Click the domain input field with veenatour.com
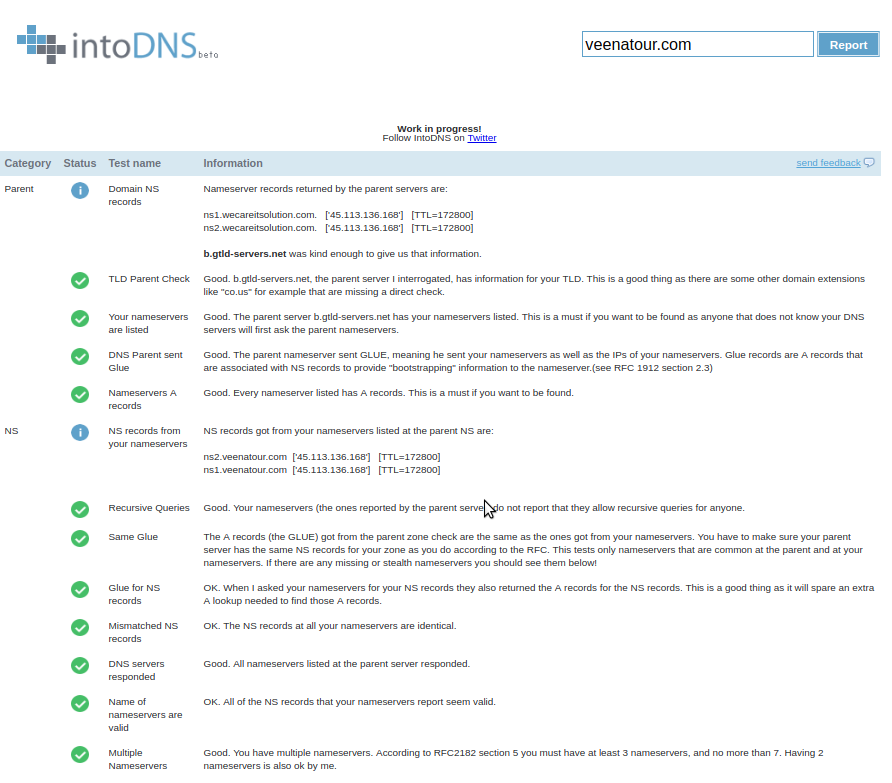 697,44
